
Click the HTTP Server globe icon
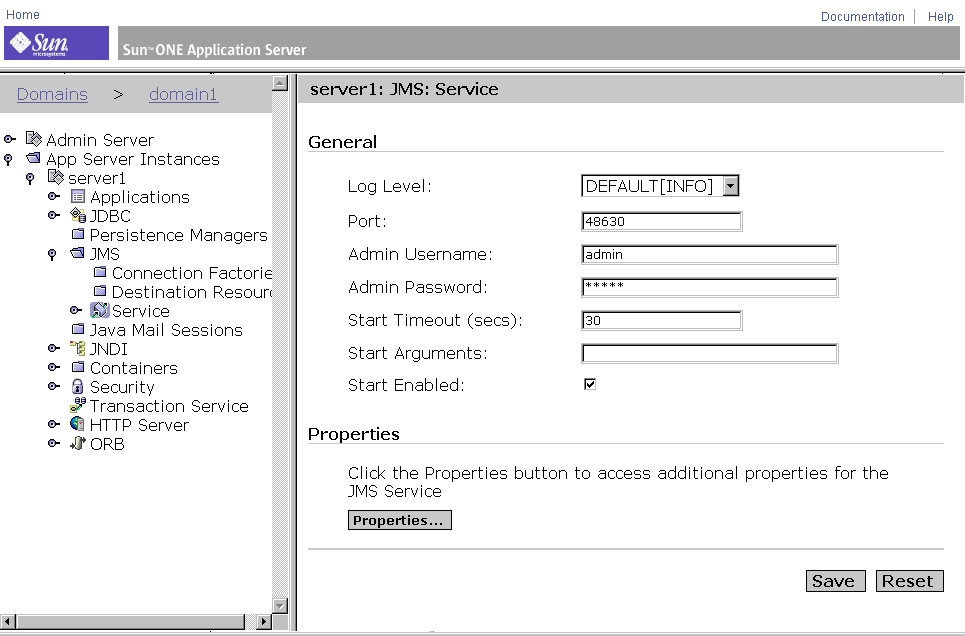coord(78,424)
